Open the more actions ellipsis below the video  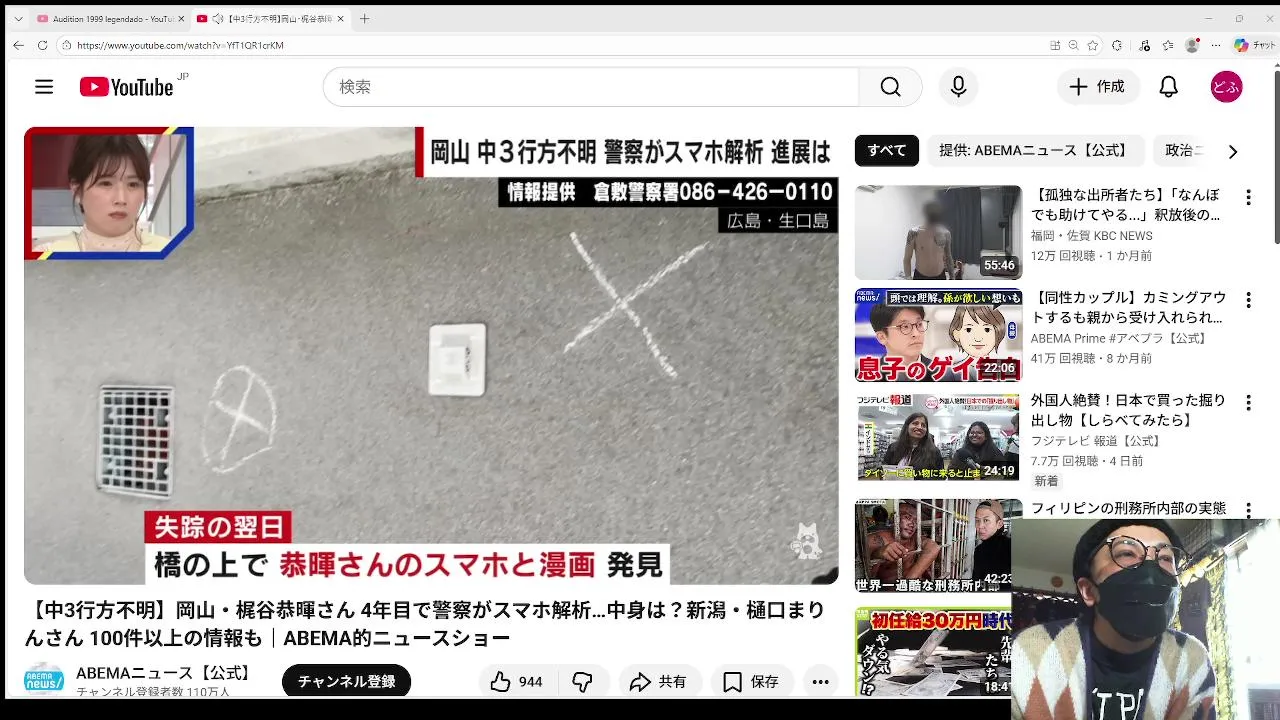(820, 682)
